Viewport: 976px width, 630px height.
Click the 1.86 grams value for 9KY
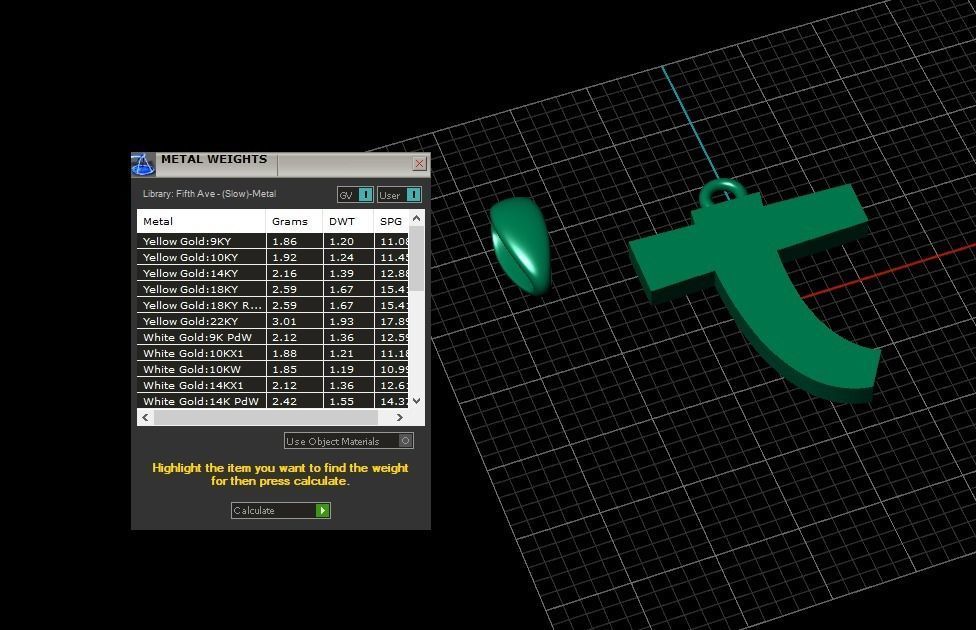[284, 241]
